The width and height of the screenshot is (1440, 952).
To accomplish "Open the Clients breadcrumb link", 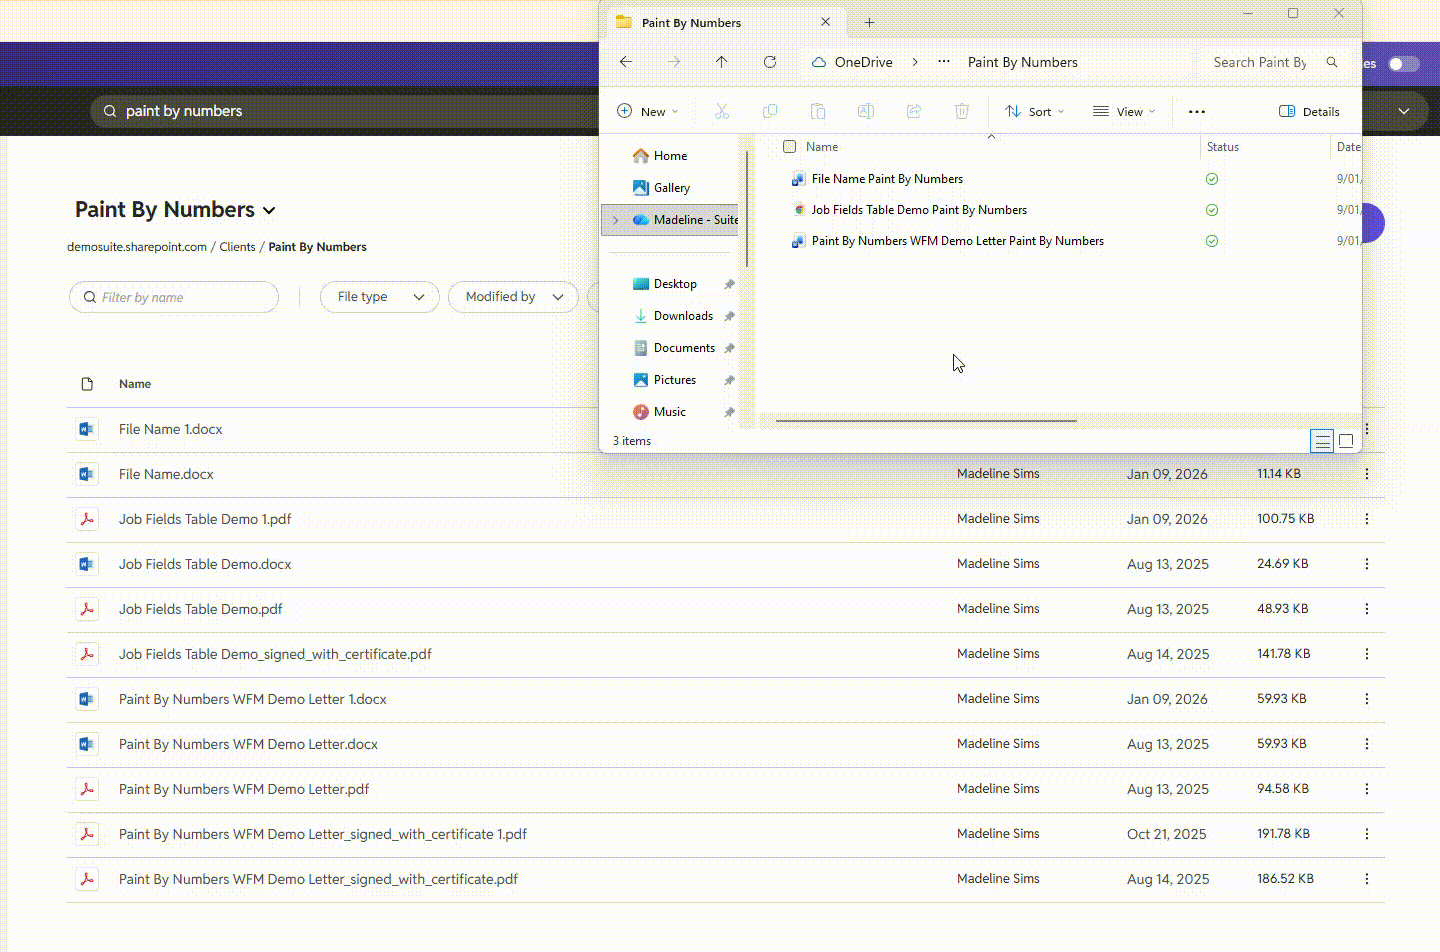I will [x=237, y=247].
